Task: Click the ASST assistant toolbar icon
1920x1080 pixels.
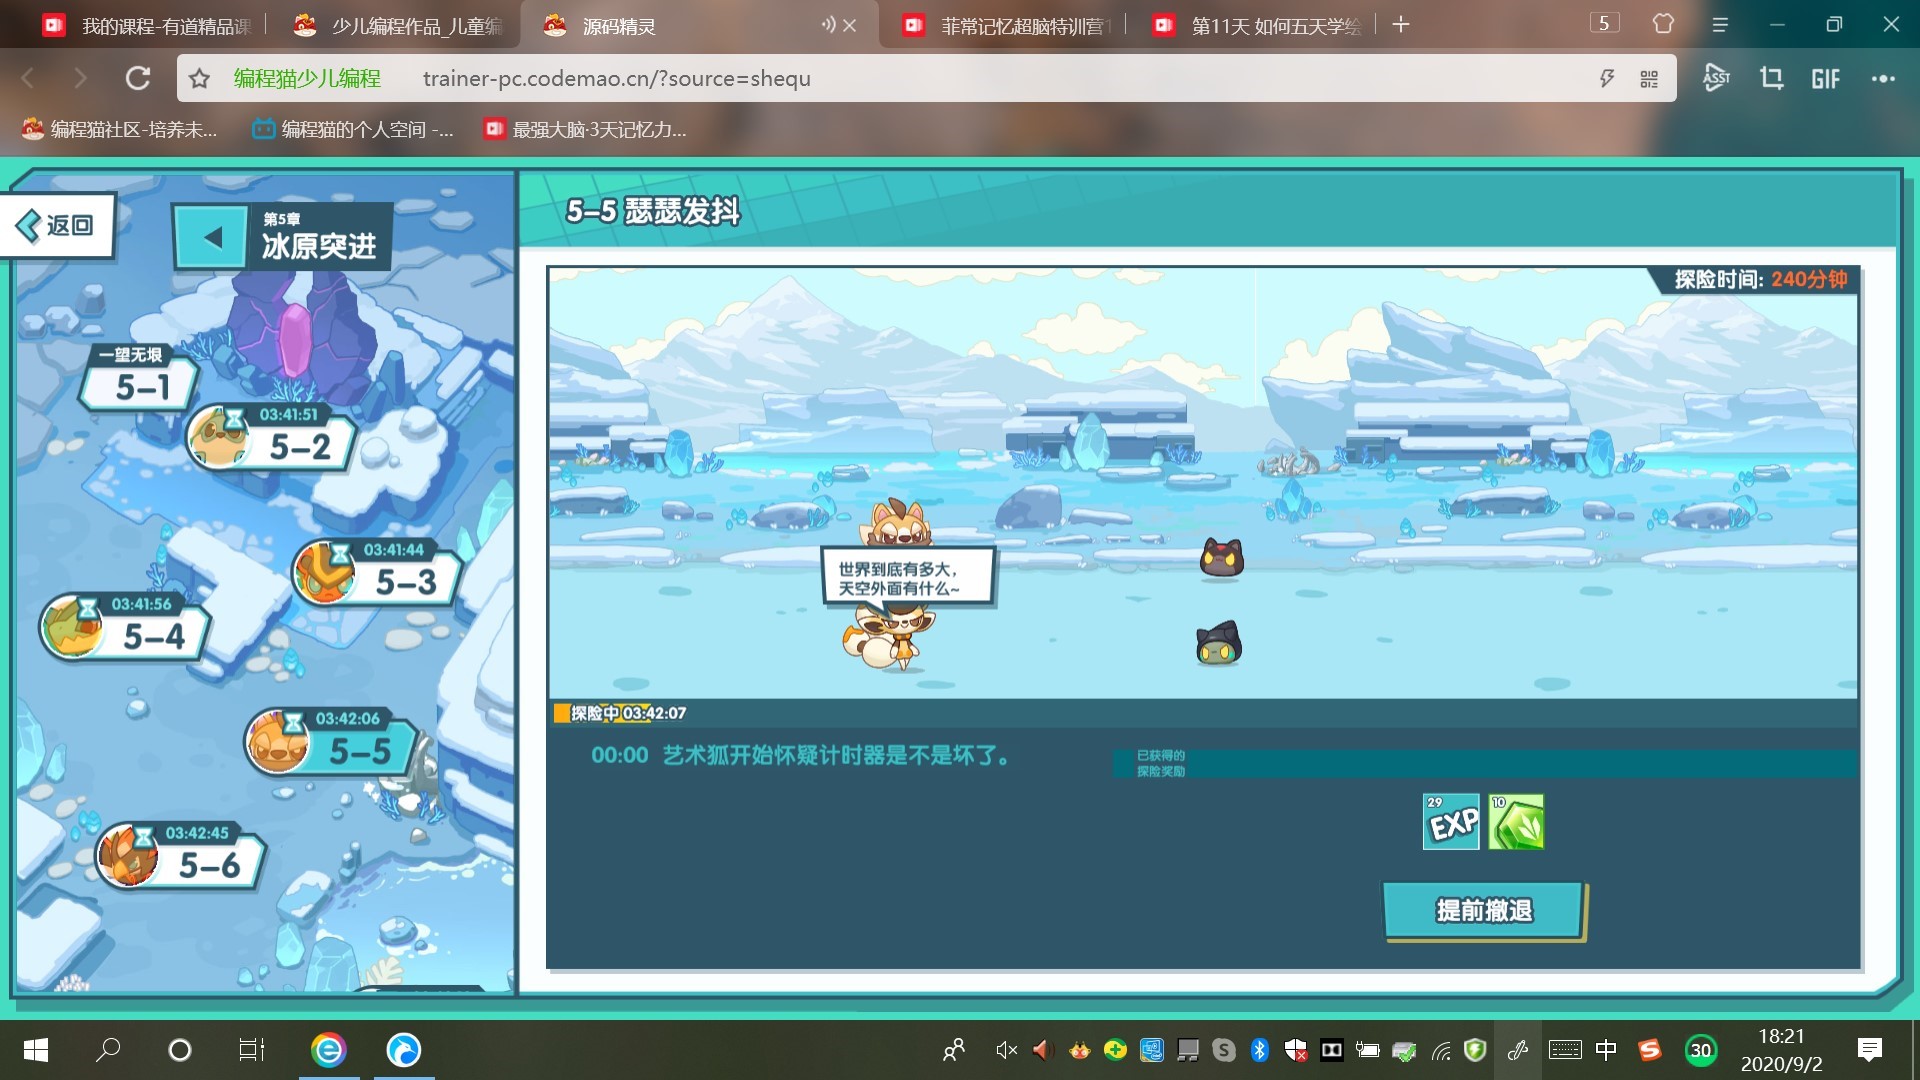Action: pos(1716,78)
